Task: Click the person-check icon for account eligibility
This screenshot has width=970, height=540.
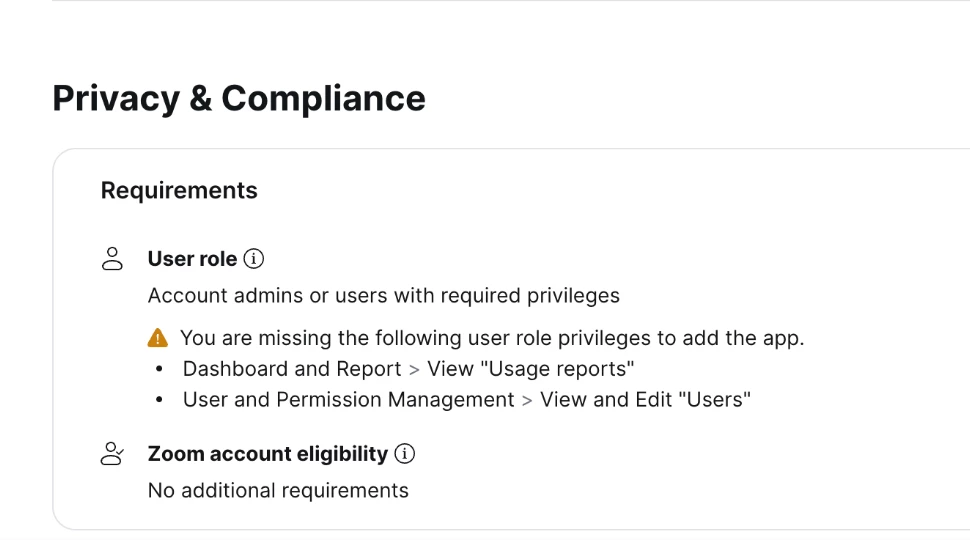Action: click(x=112, y=454)
